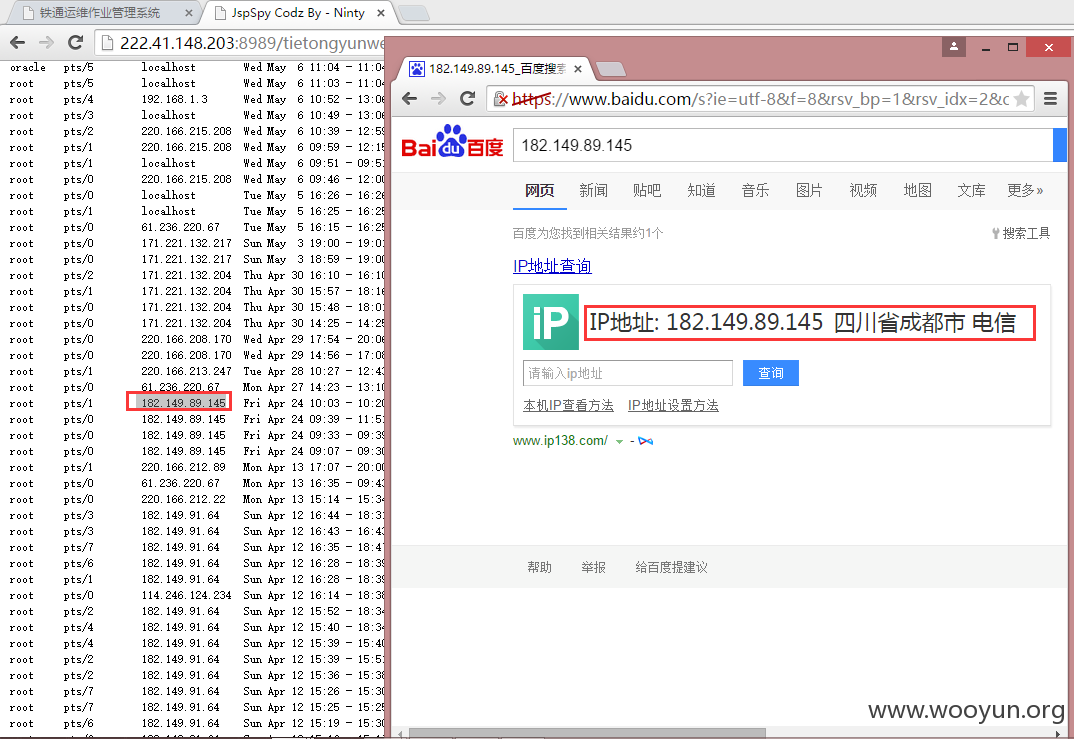Open the 音乐 search category
Viewport: 1074px width, 739px height.
click(x=755, y=190)
